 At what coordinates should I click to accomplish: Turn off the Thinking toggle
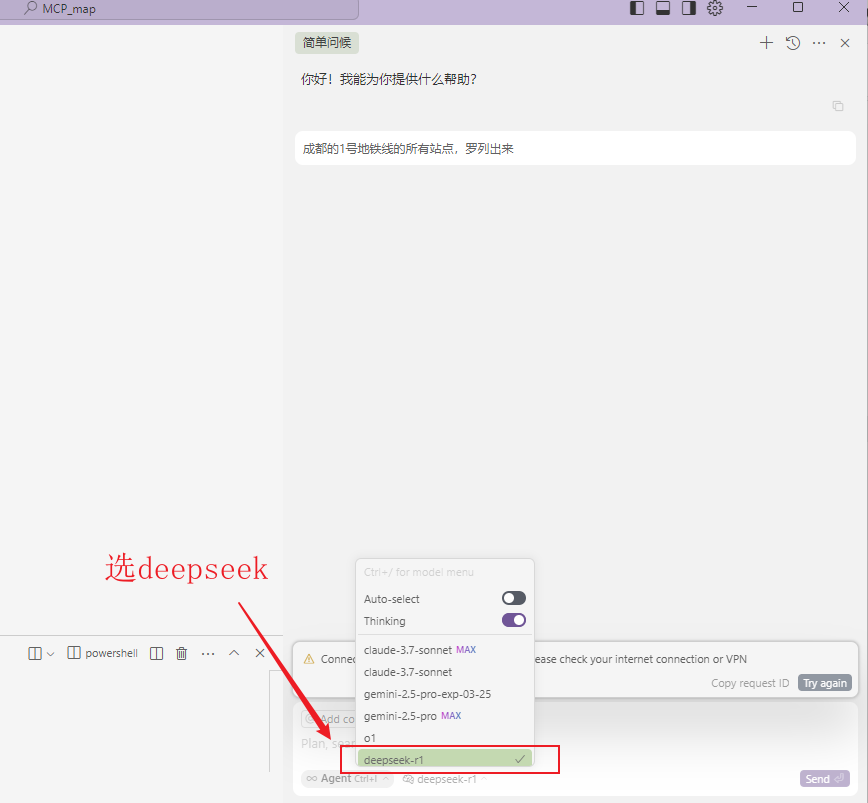514,620
